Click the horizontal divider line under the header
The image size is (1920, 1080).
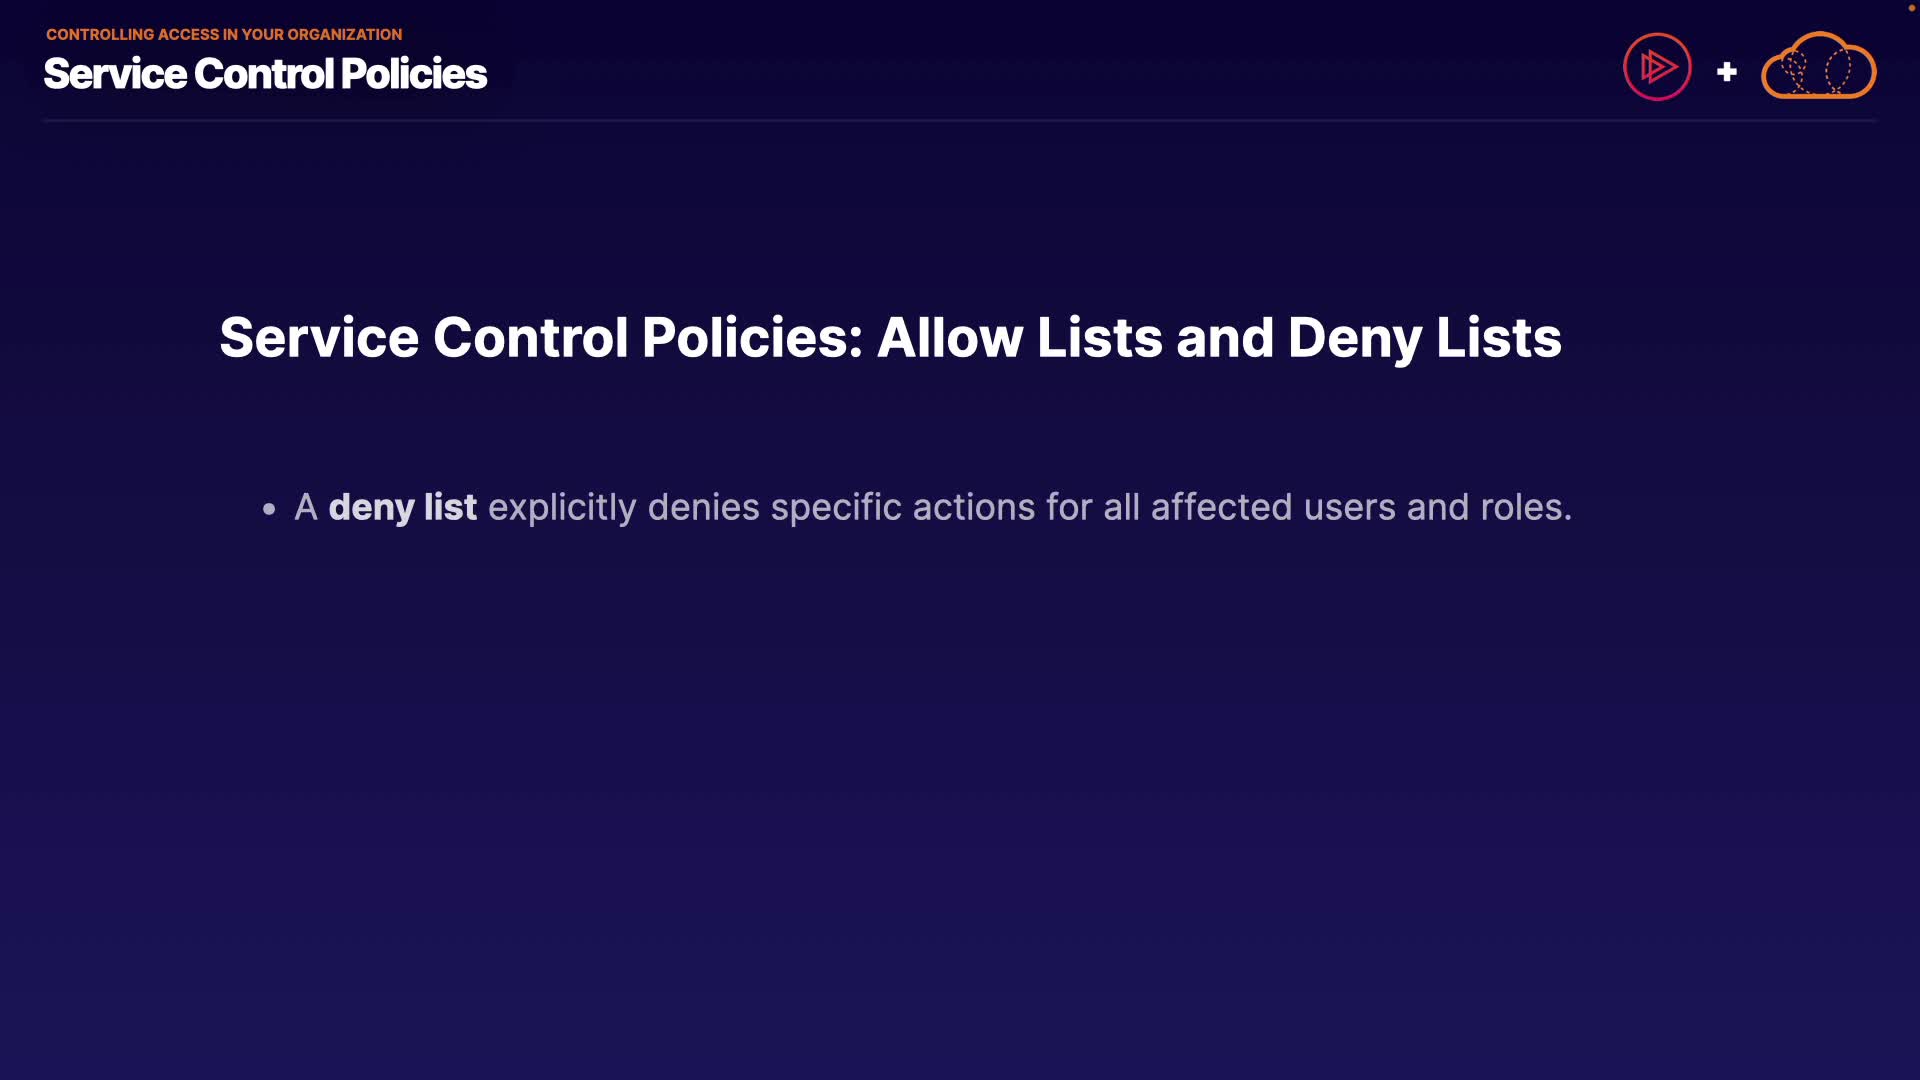pos(960,120)
